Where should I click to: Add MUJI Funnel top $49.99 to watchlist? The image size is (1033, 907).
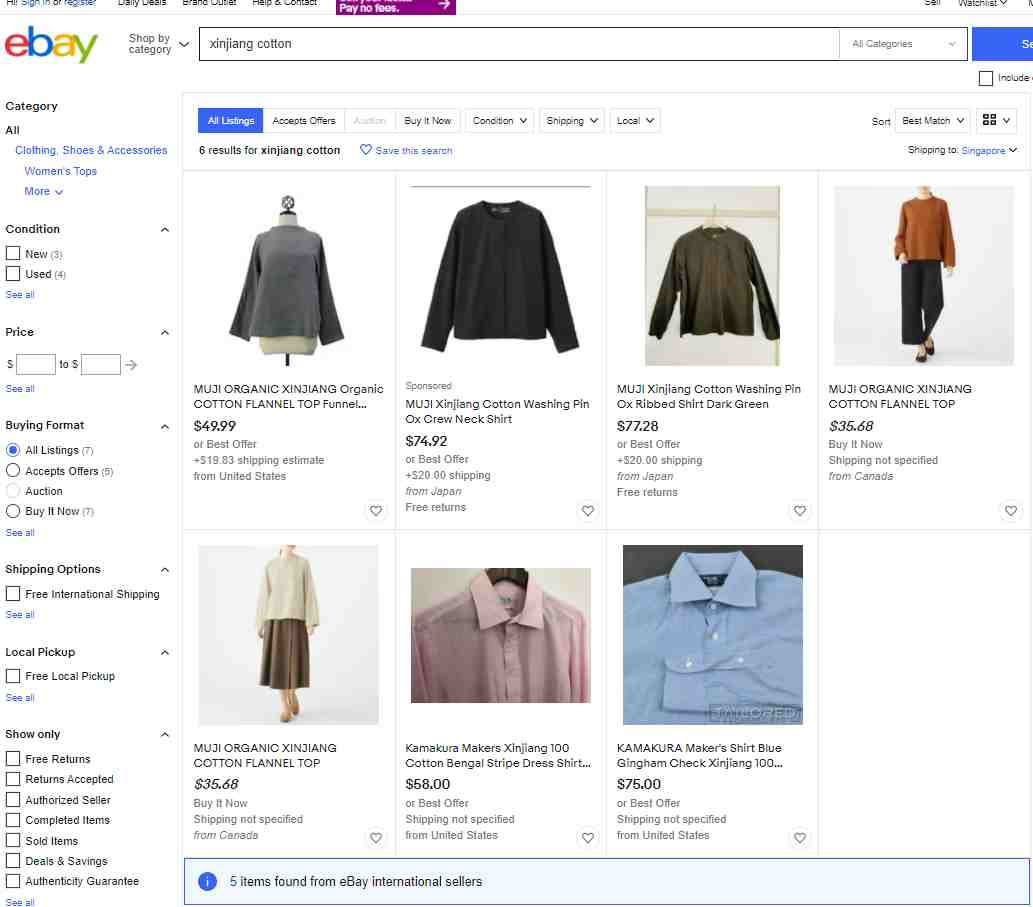[376, 510]
